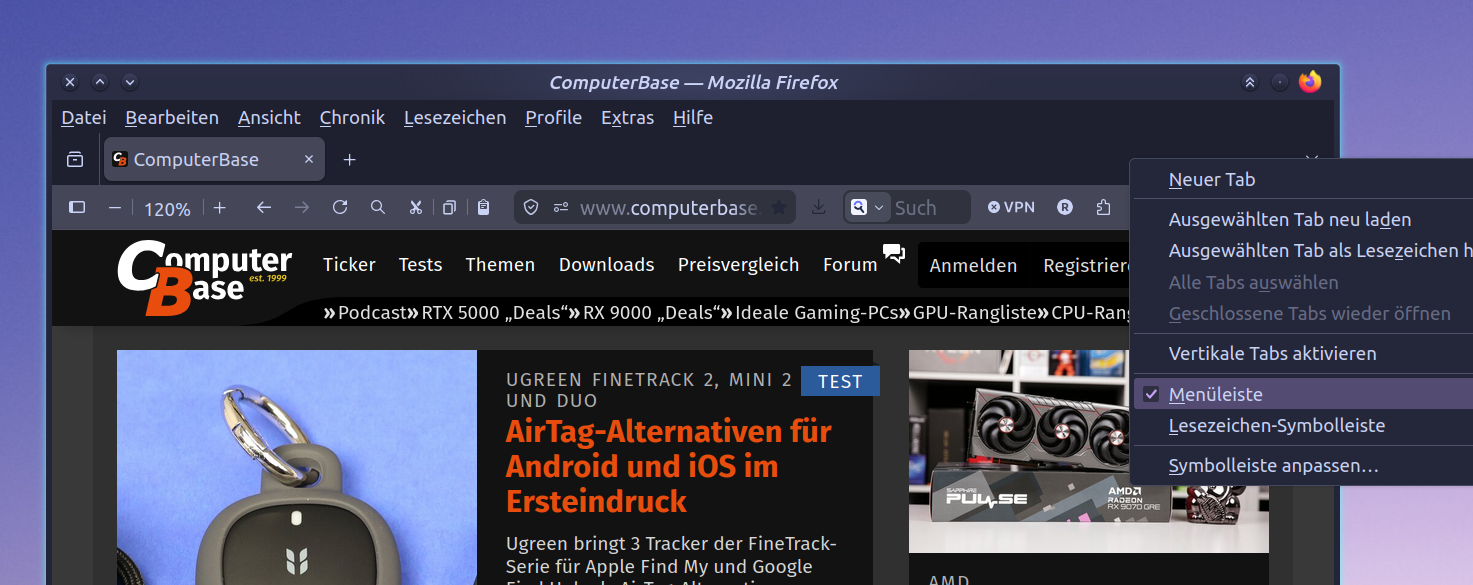Open the Profile menu
1473x585 pixels.
tap(554, 118)
